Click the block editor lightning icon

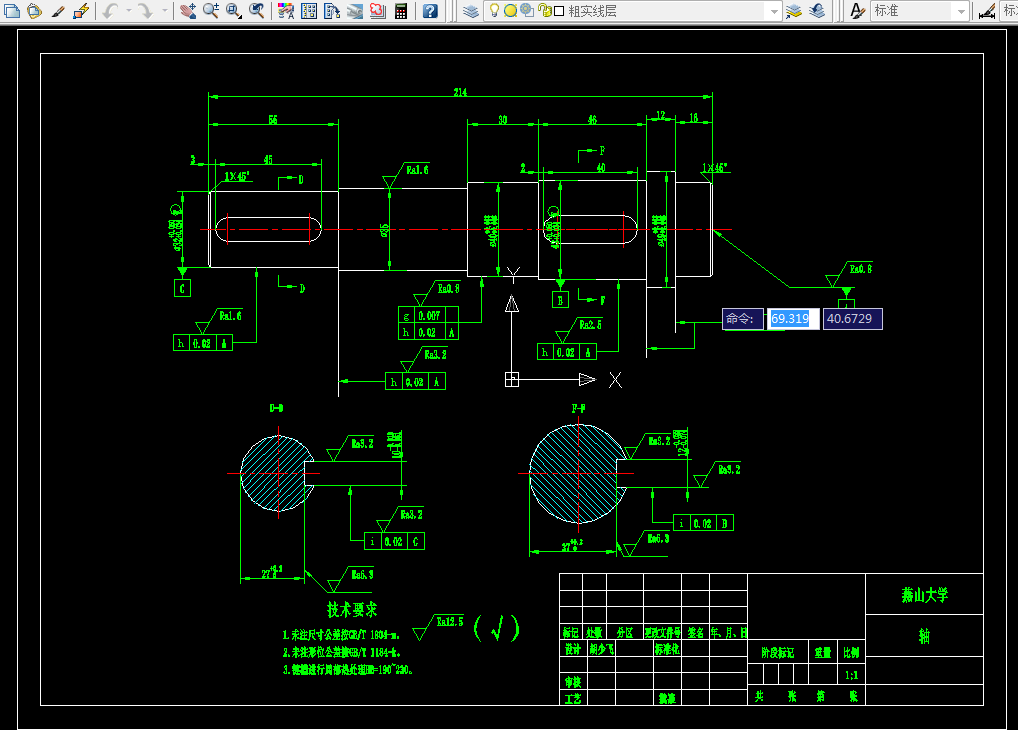point(81,10)
